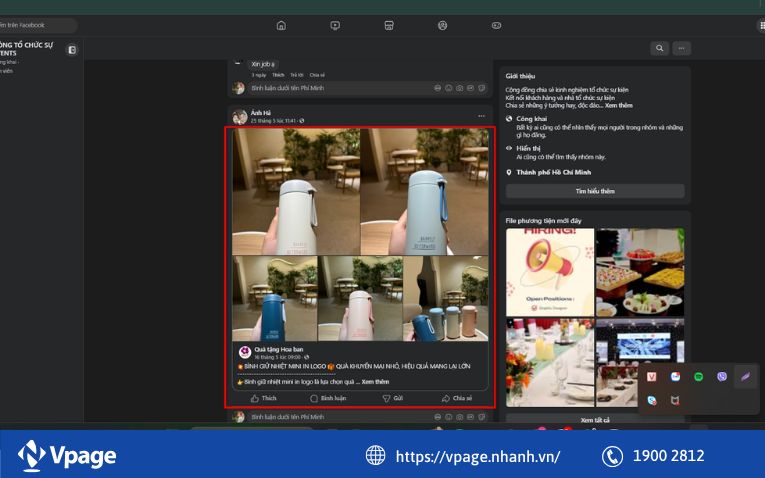
Task: Add a GIF in the upper comment box
Action: tap(471, 88)
